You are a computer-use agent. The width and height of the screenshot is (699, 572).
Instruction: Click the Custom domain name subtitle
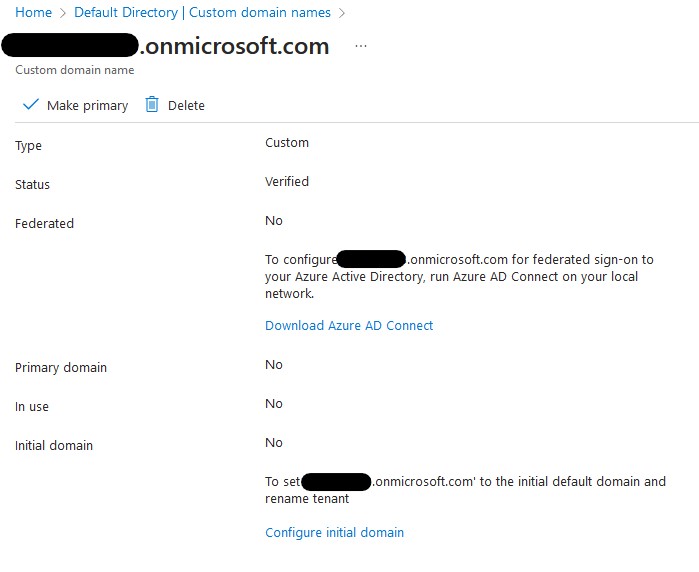75,70
